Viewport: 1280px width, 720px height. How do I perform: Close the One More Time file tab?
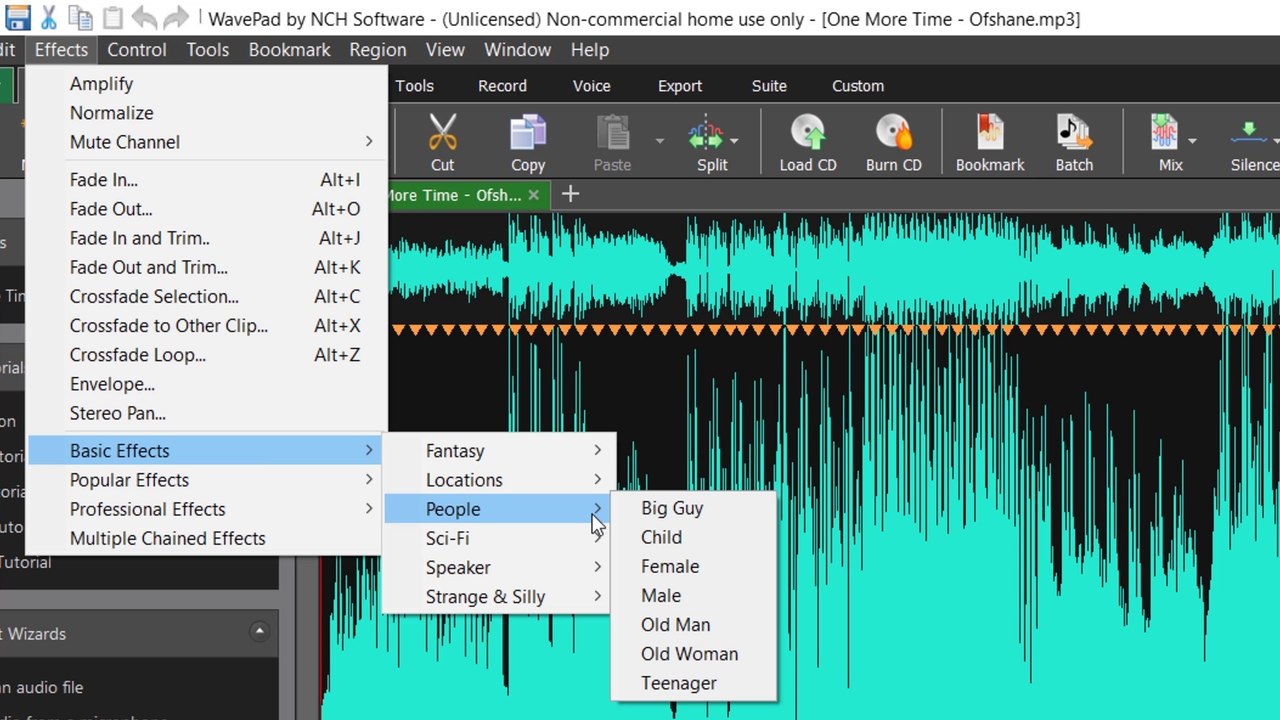tap(533, 195)
